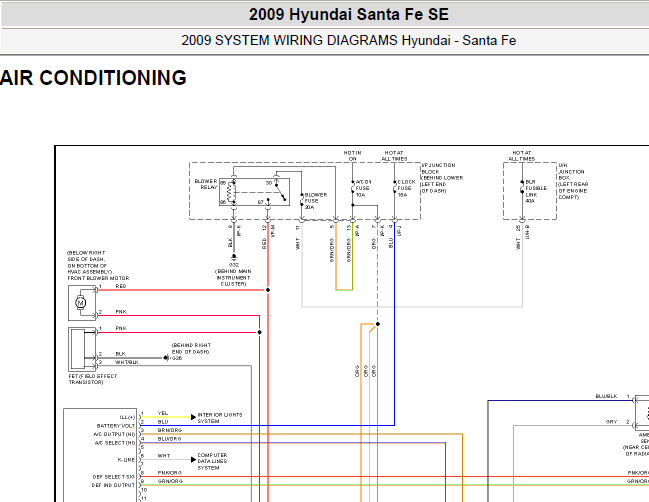Click the 'AIR CONDITIONING' heading

tap(93, 78)
